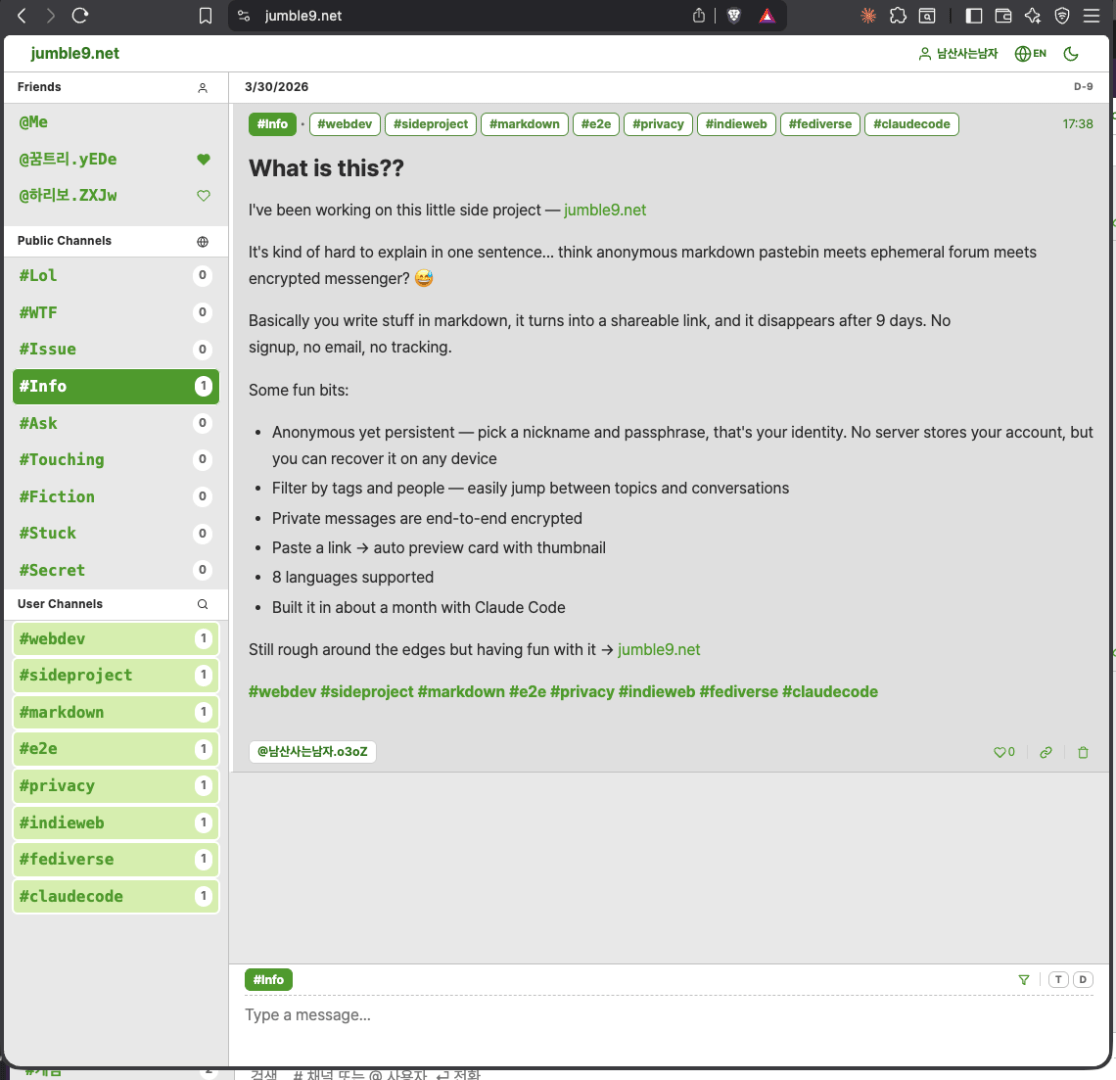Toggle the heart next to @하리보.ZXJw

pos(203,196)
